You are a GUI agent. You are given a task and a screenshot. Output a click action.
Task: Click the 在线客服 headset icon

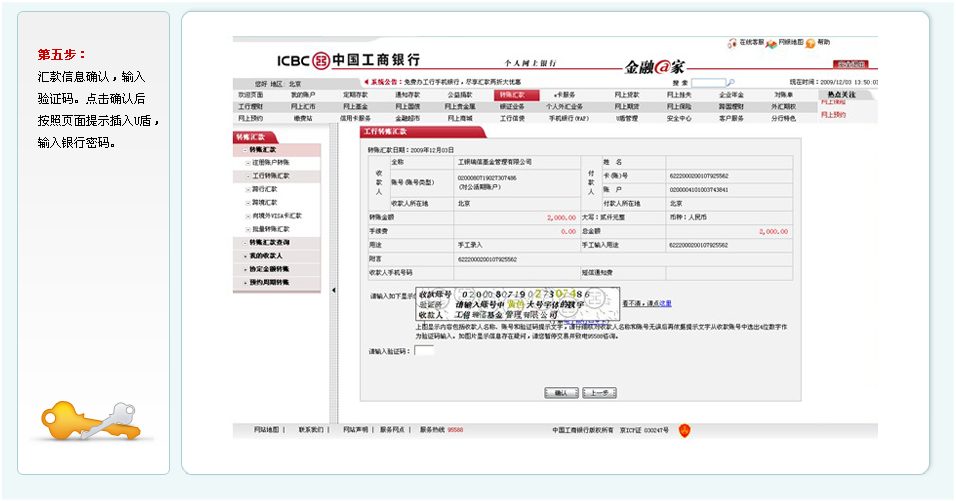tap(732, 43)
